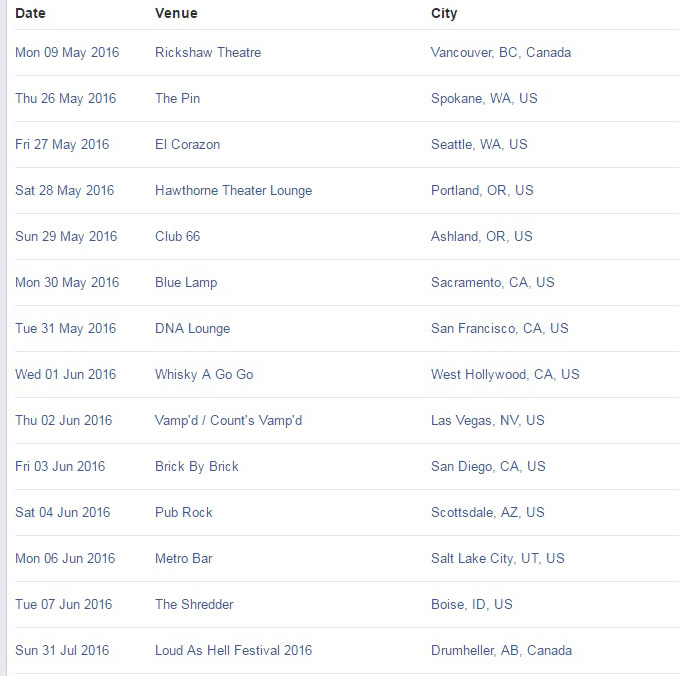The height and width of the screenshot is (676, 679).
Task: Click West Hollywood, CA, US city
Action: [x=505, y=374]
